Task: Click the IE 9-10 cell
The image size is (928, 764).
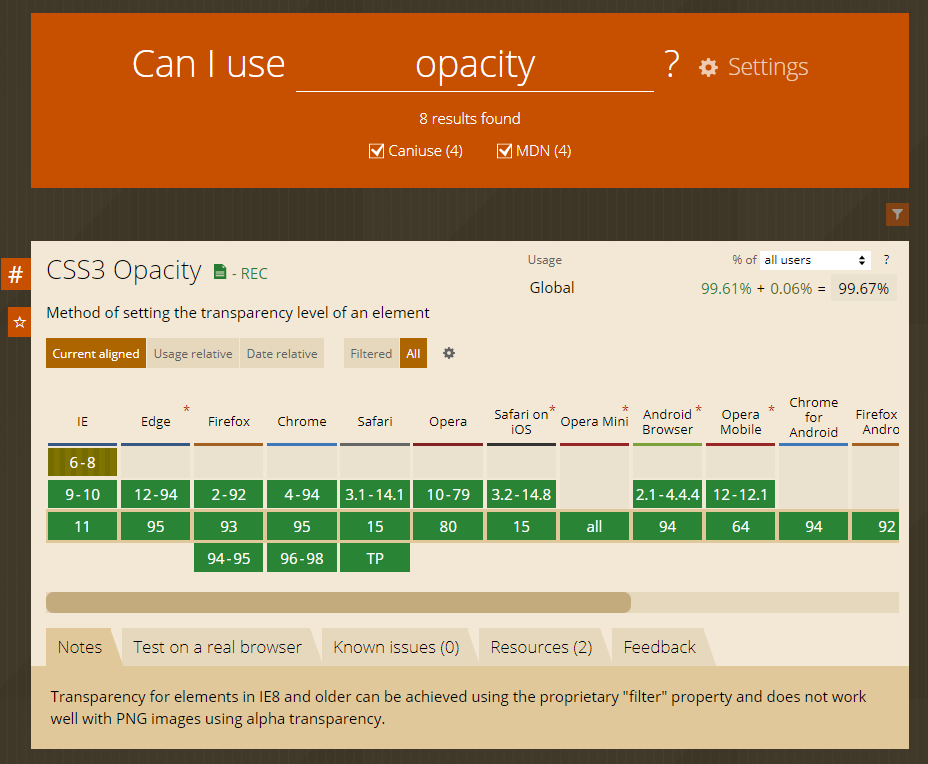Action: (82, 494)
